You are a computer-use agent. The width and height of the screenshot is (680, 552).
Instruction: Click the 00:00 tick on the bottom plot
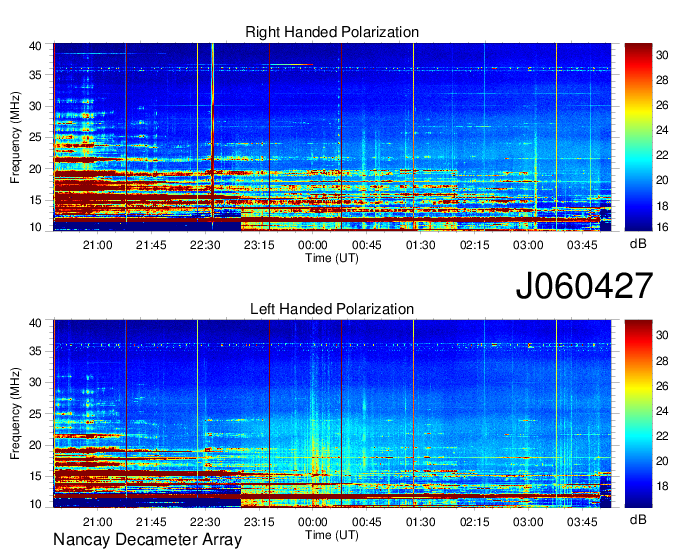[x=313, y=522]
